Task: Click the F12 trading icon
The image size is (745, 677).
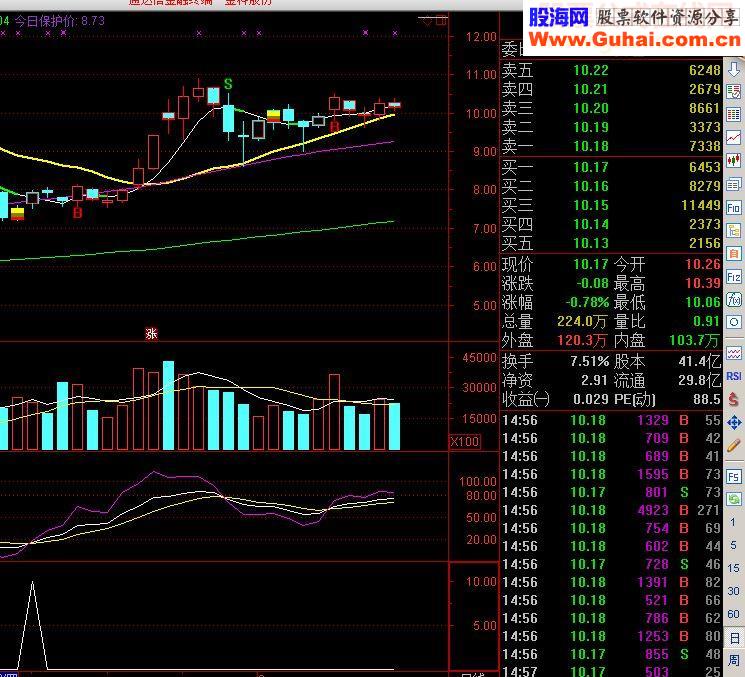Action: pyautogui.click(x=734, y=277)
